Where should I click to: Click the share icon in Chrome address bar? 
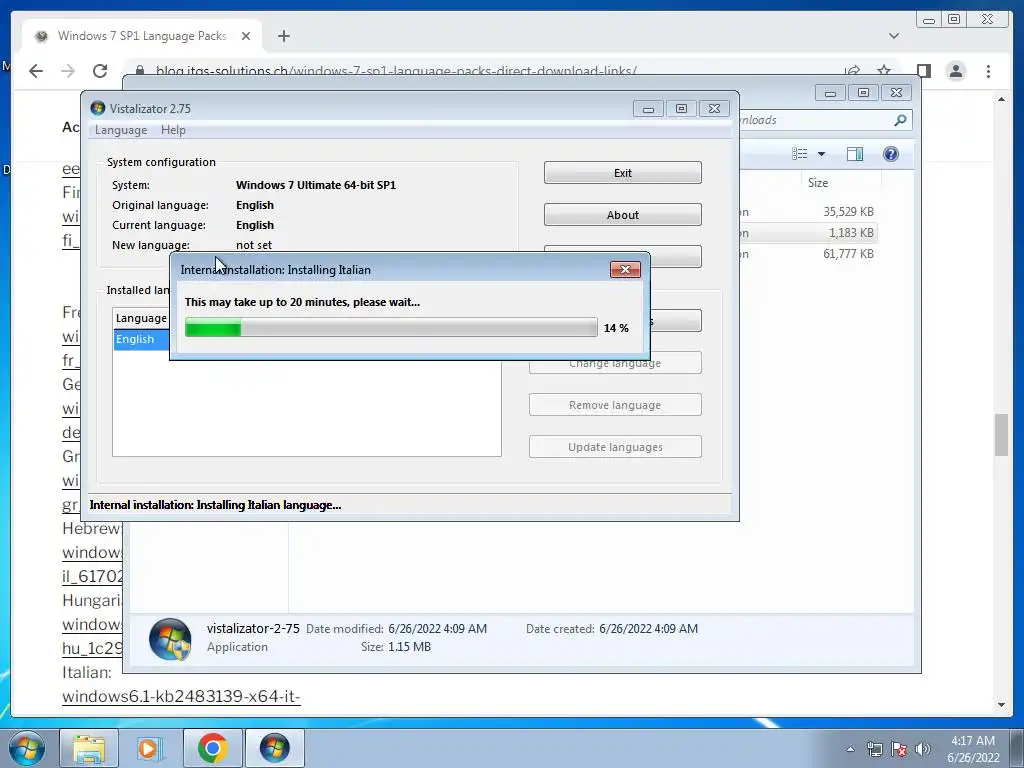(x=852, y=71)
